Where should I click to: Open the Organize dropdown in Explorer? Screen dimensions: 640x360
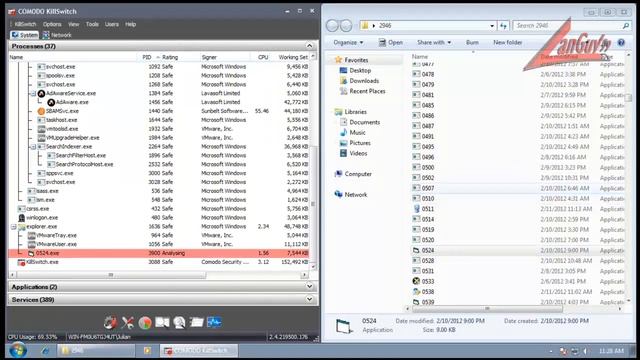[348, 42]
